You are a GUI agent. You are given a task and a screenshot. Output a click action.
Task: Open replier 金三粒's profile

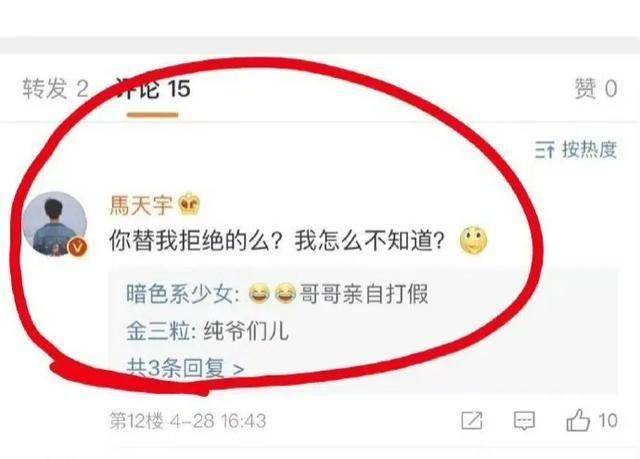[x=157, y=330]
